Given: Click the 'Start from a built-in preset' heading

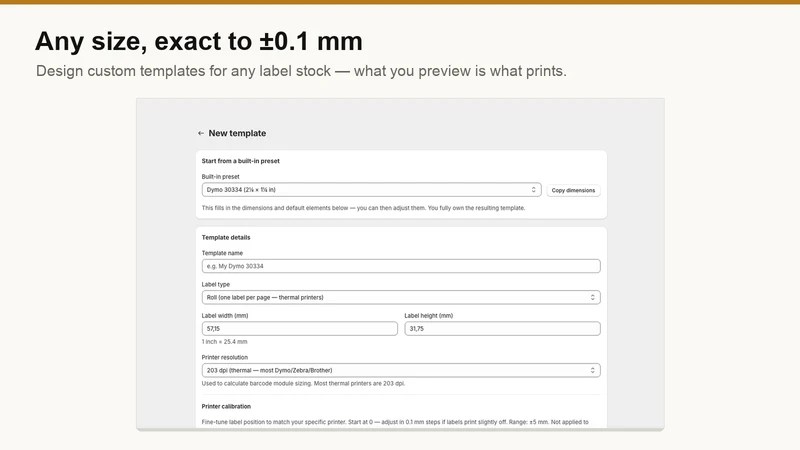Looking at the screenshot, I should pos(241,161).
